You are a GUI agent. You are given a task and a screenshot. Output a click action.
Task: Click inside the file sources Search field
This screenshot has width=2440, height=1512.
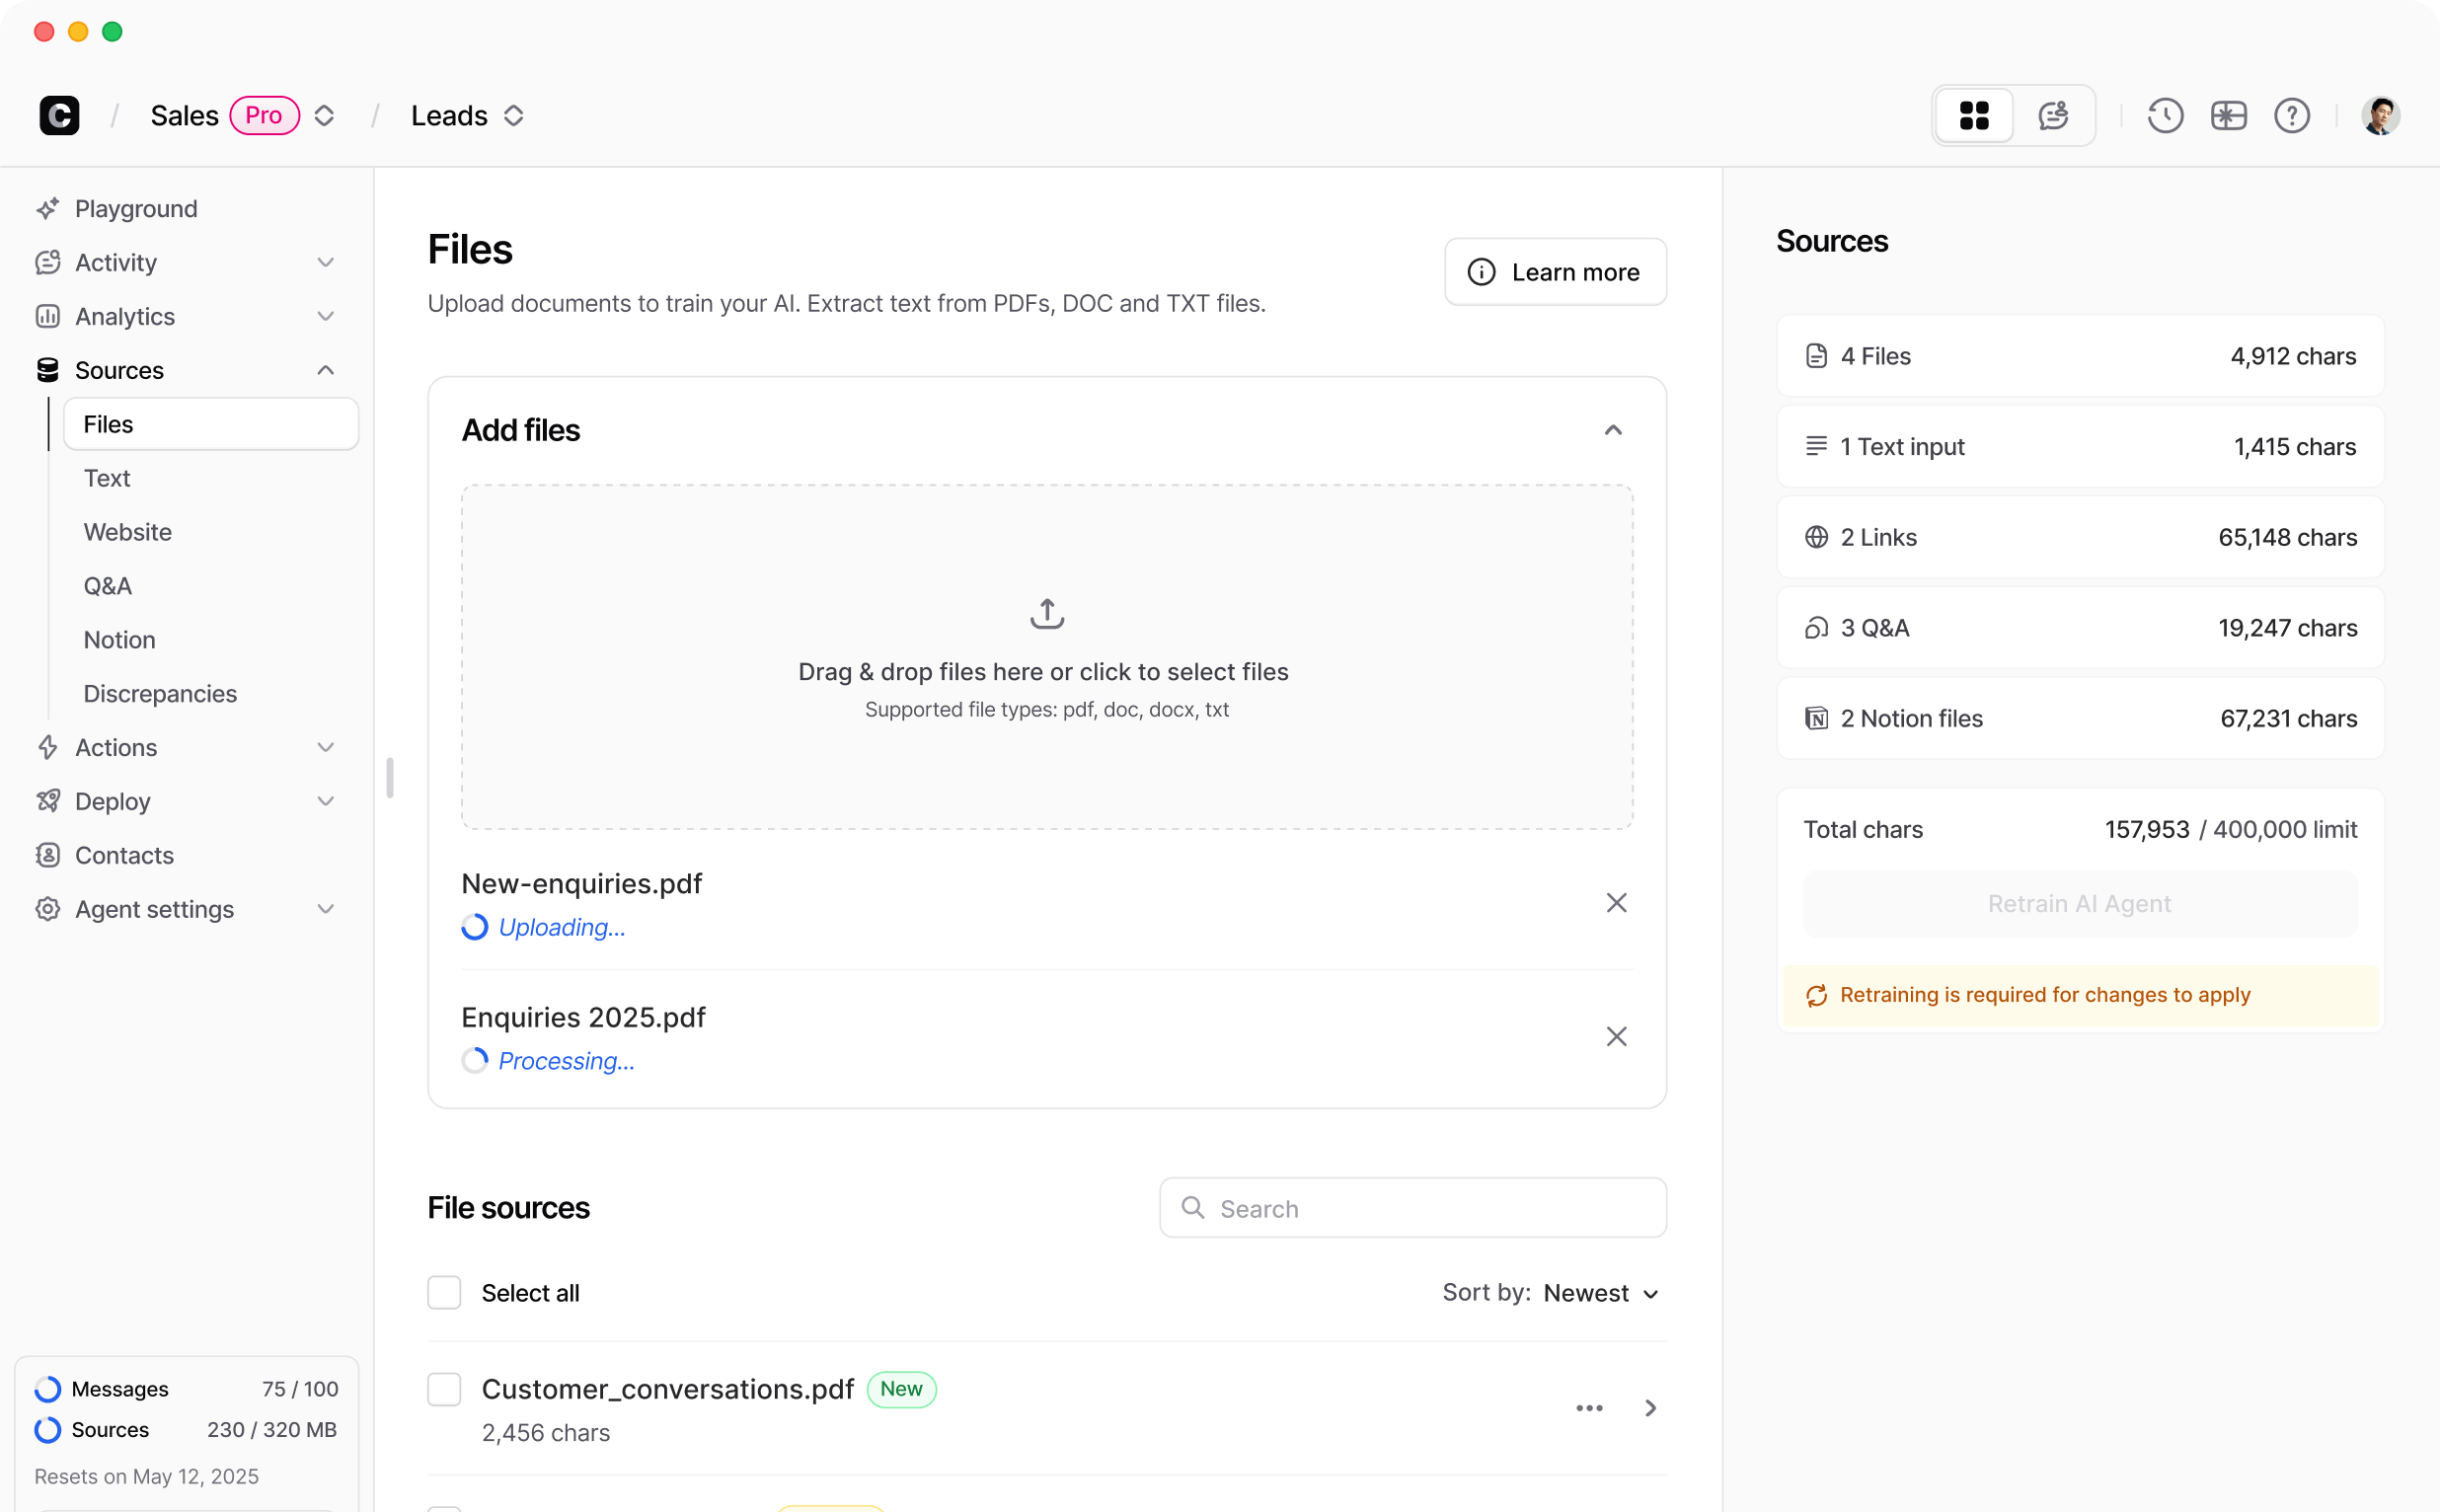[x=1411, y=1207]
